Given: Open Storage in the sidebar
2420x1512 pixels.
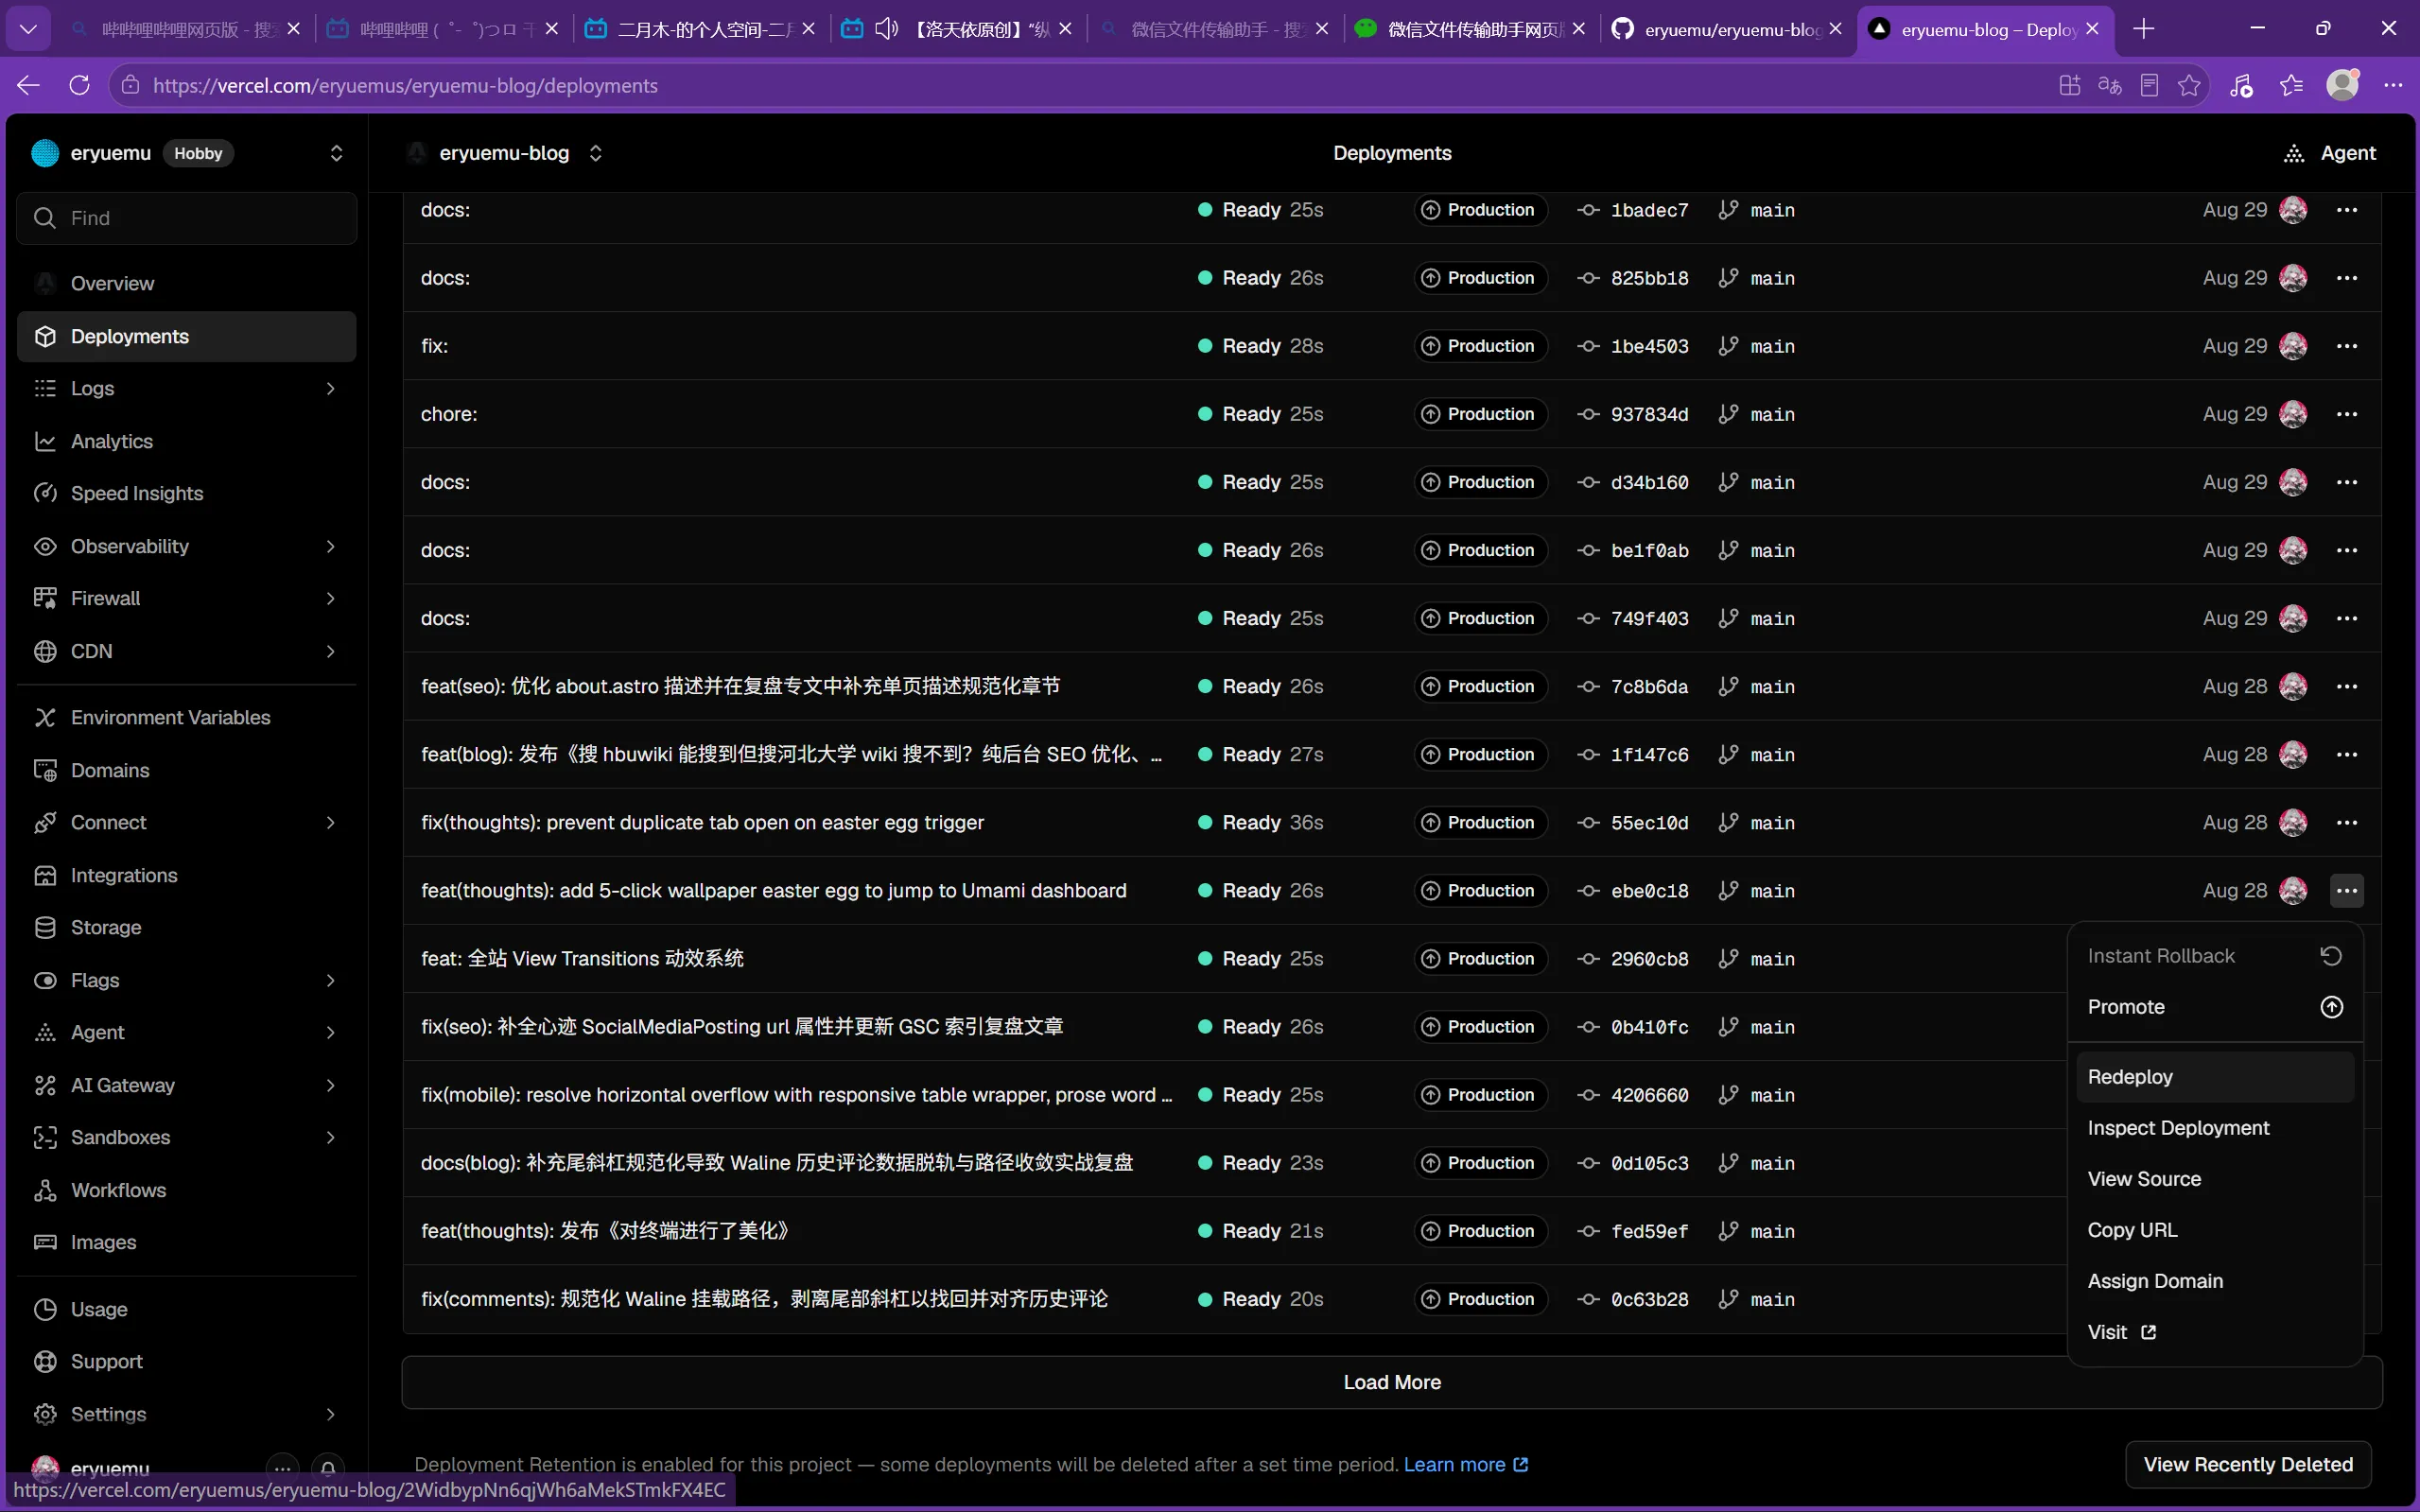Looking at the screenshot, I should click(x=186, y=927).
